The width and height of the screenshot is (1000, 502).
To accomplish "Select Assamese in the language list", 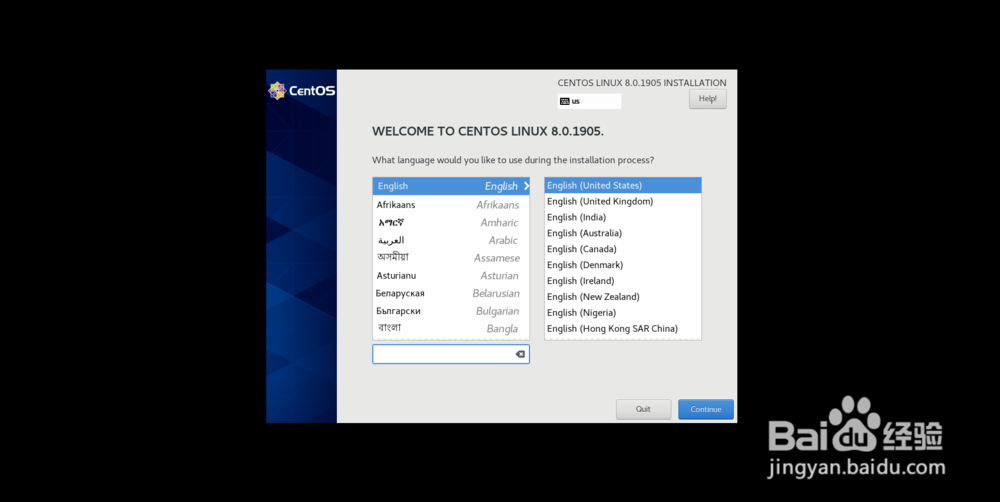I will 451,258.
